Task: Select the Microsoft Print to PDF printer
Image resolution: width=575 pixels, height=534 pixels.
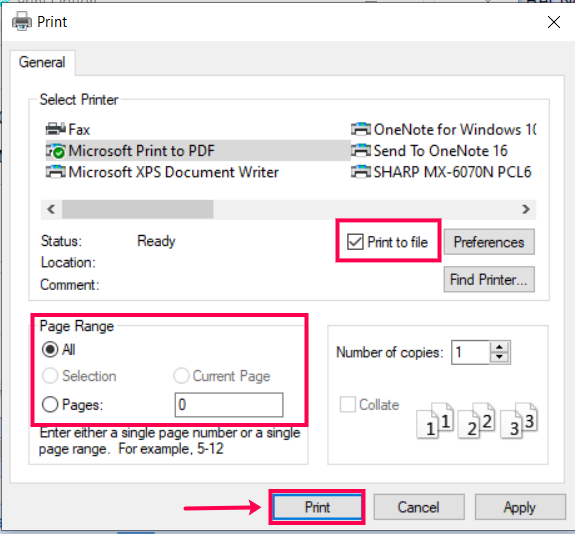Action: [x=198, y=151]
